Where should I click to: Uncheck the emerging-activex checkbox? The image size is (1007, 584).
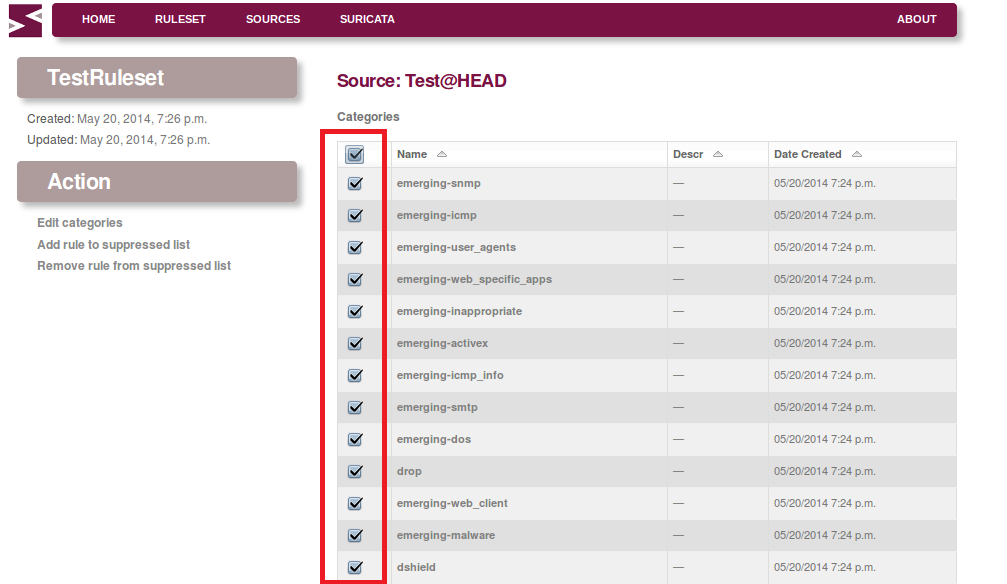click(355, 343)
